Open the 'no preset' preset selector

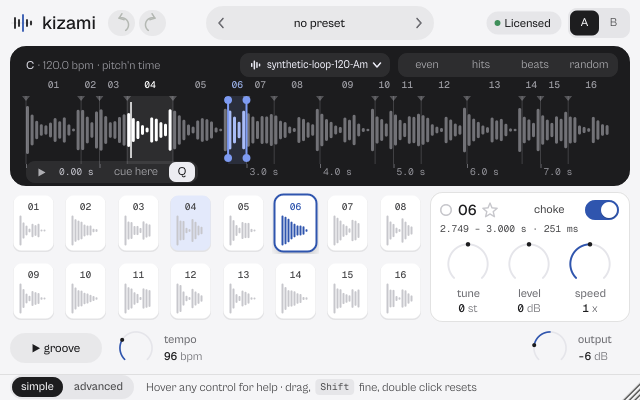(x=320, y=23)
